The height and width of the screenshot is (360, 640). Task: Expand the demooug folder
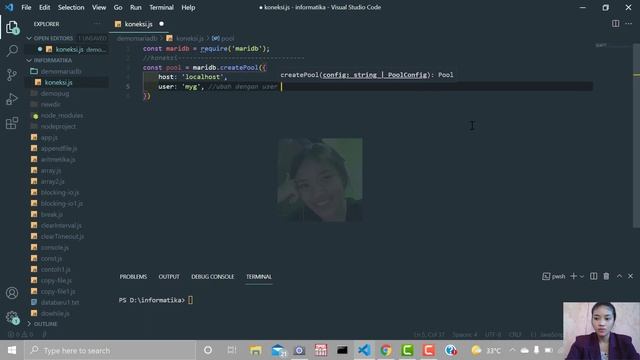[55, 93]
